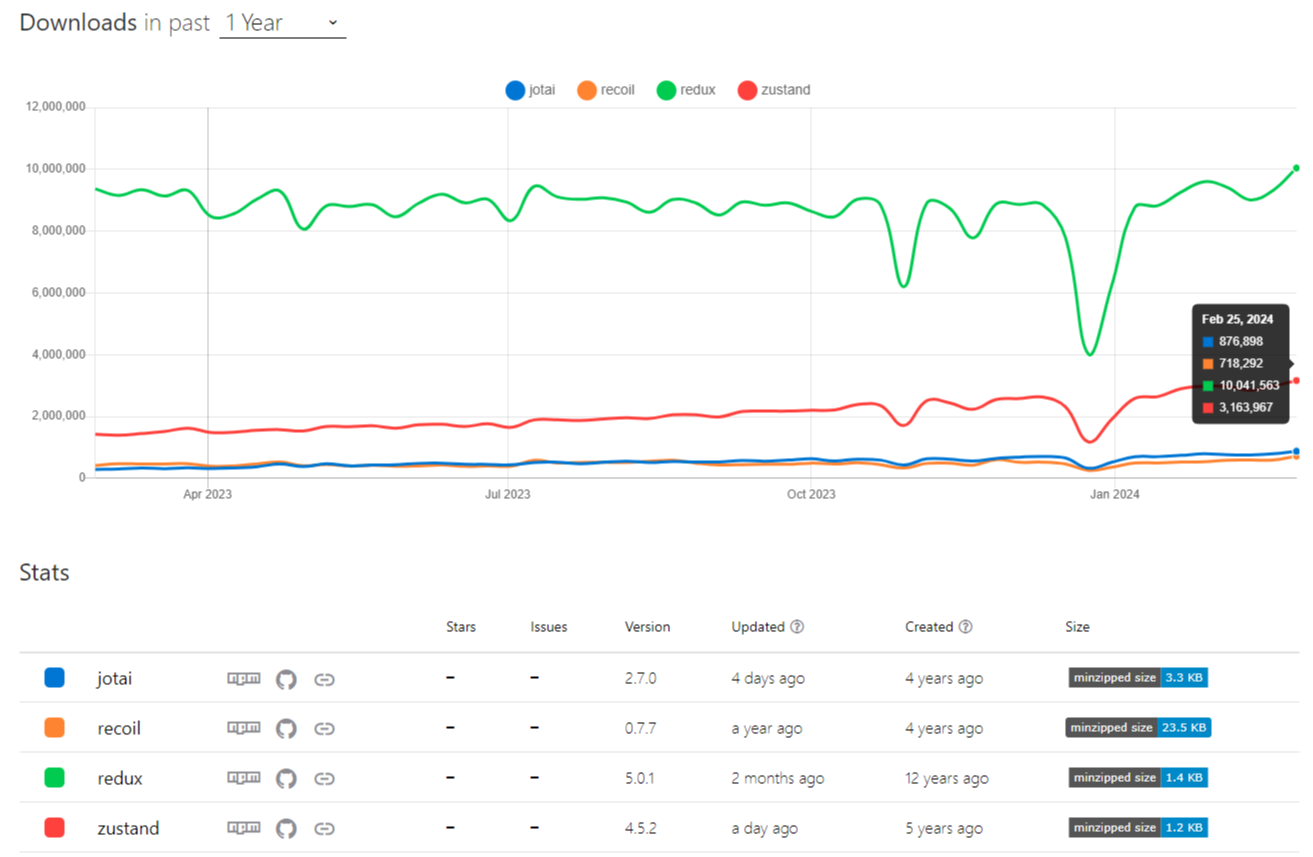Click the '12 years ago' created cell

[x=947, y=778]
